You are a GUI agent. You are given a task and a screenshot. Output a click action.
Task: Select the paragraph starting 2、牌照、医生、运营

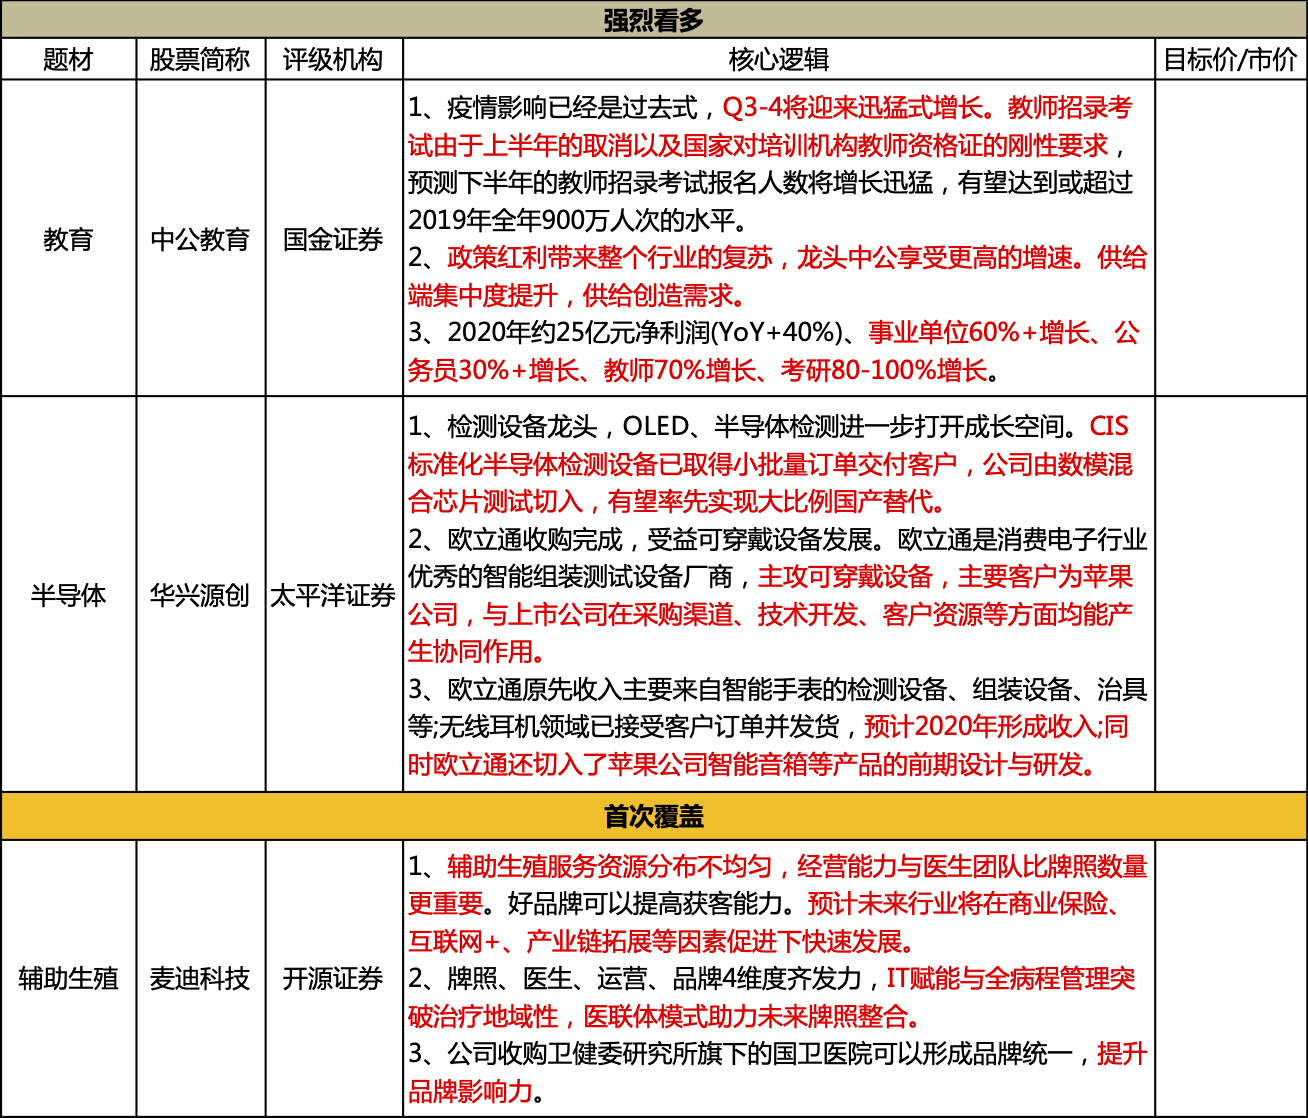(771, 997)
